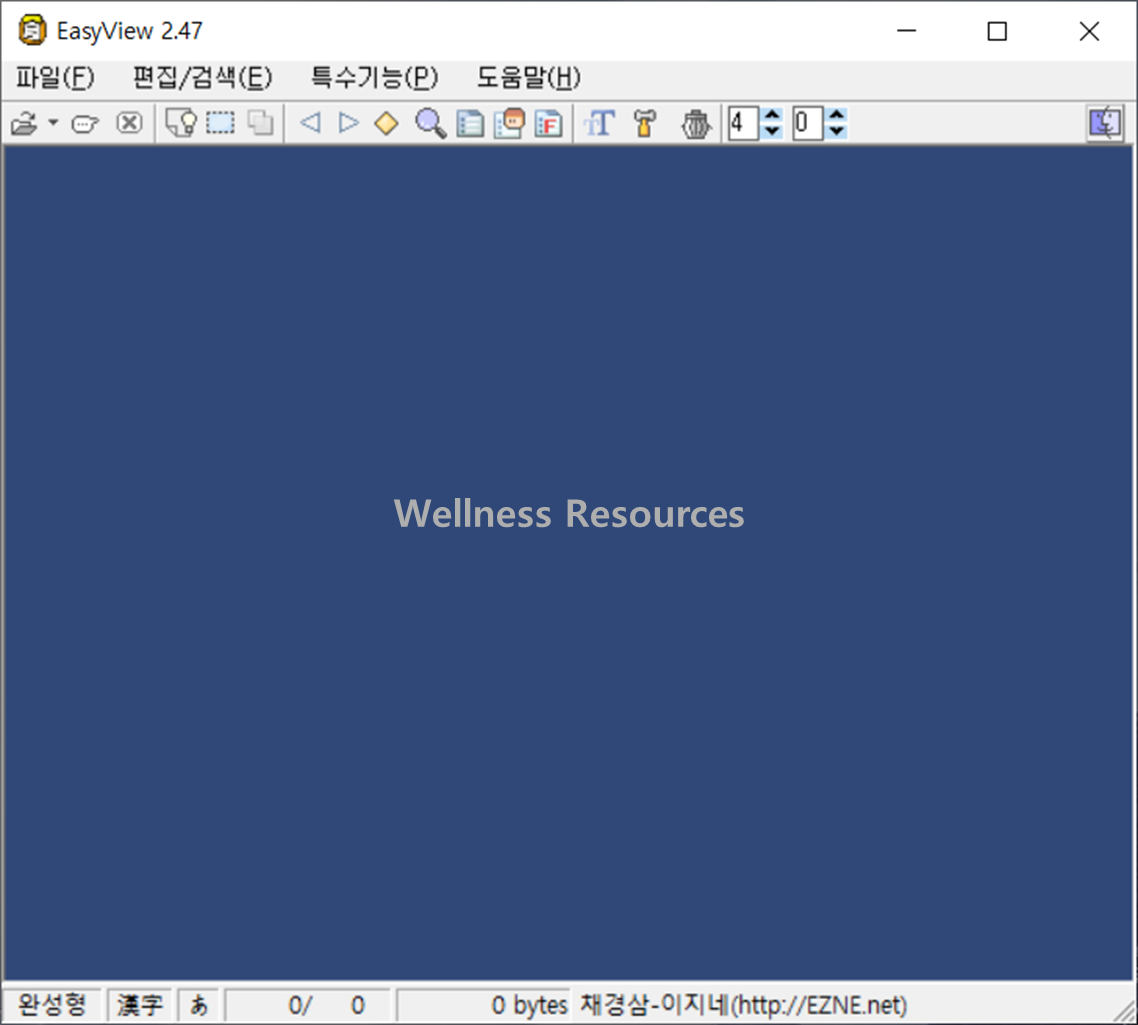Viewport: 1138px width, 1025px height.
Task: Increase the spinner showing 4
Action: 772,115
